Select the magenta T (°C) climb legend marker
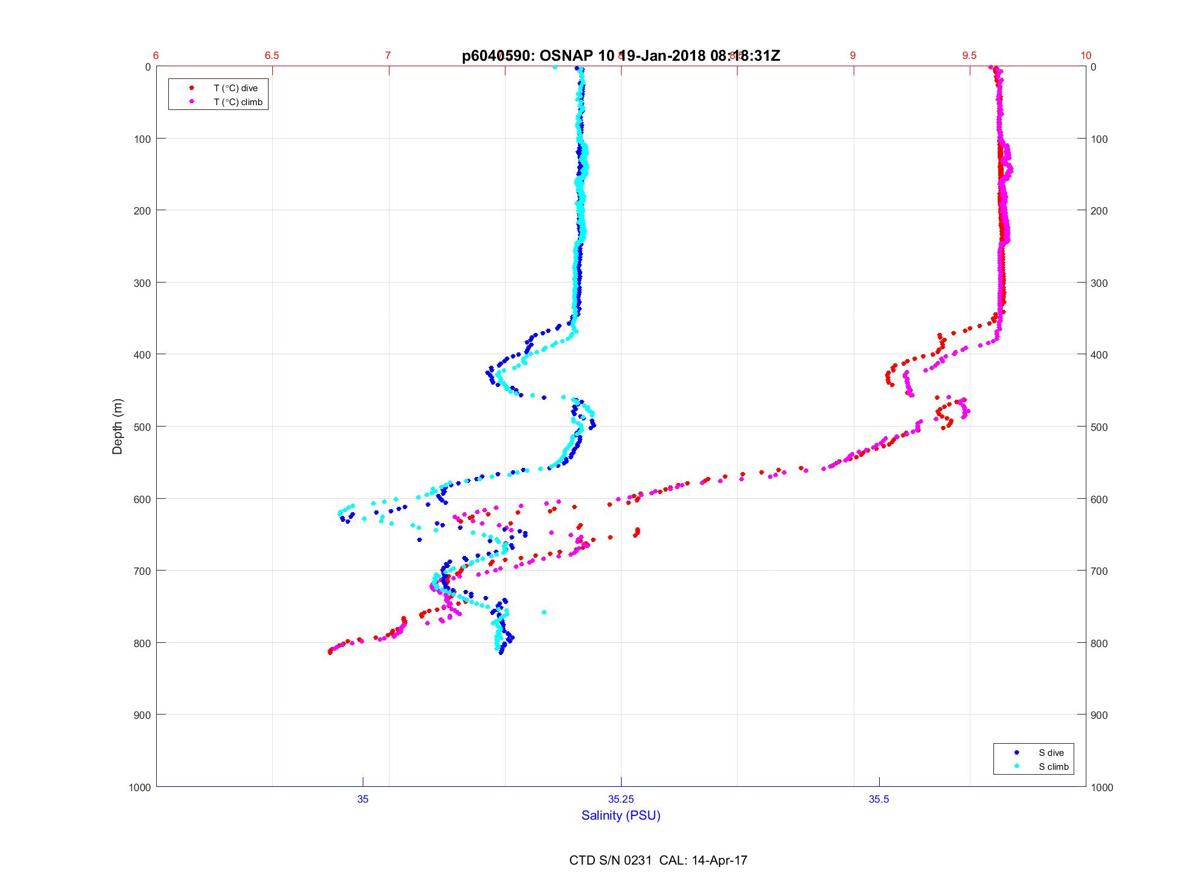 [x=191, y=102]
